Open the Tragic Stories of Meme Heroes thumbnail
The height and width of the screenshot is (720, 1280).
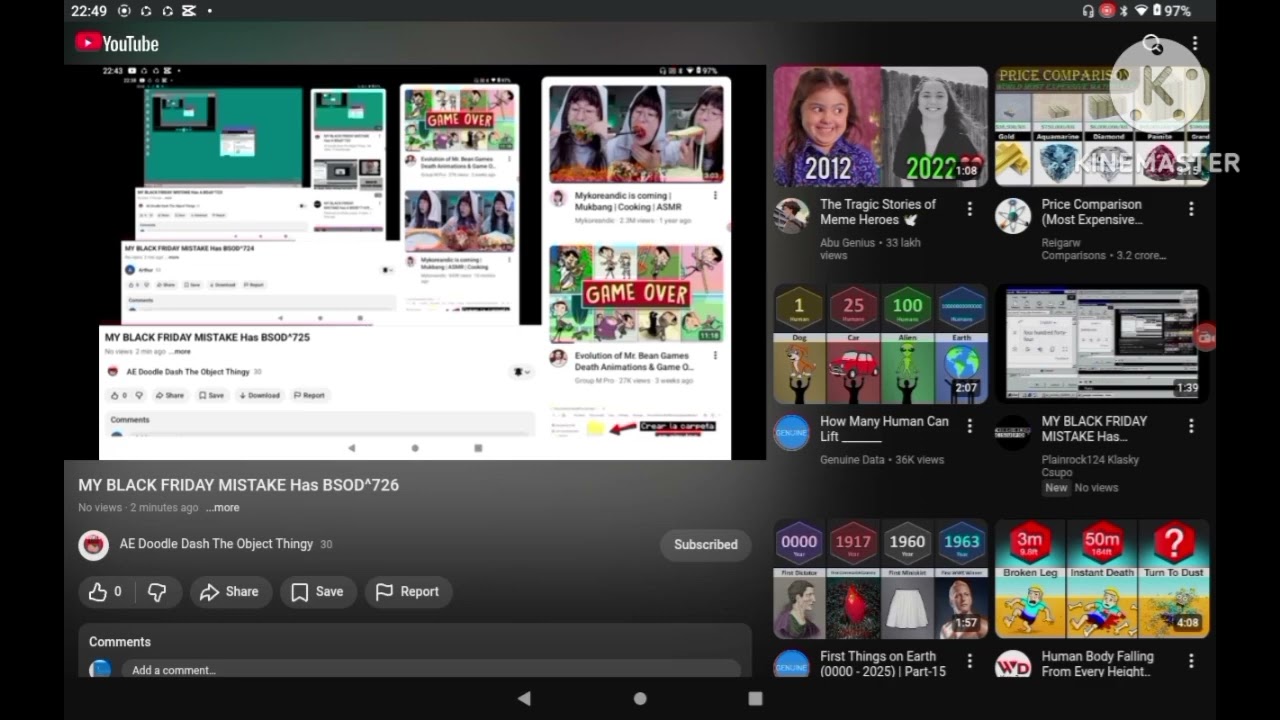pos(880,126)
